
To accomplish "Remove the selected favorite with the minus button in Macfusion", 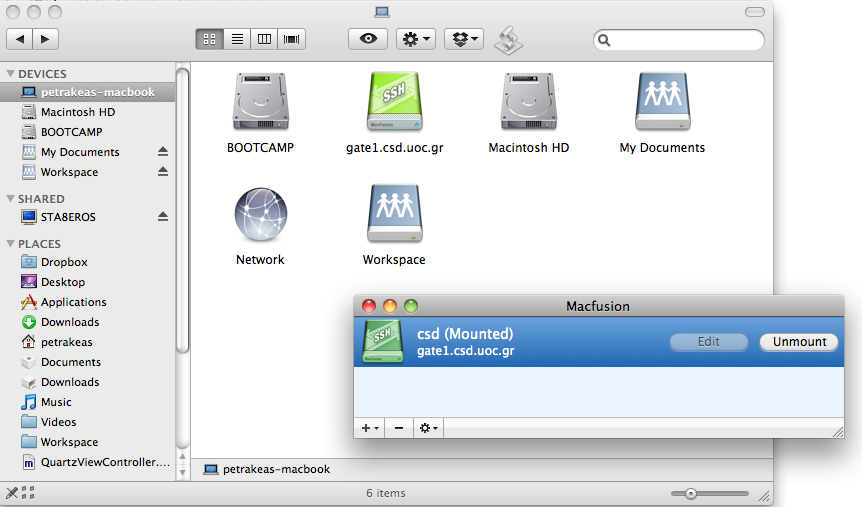I will point(399,428).
